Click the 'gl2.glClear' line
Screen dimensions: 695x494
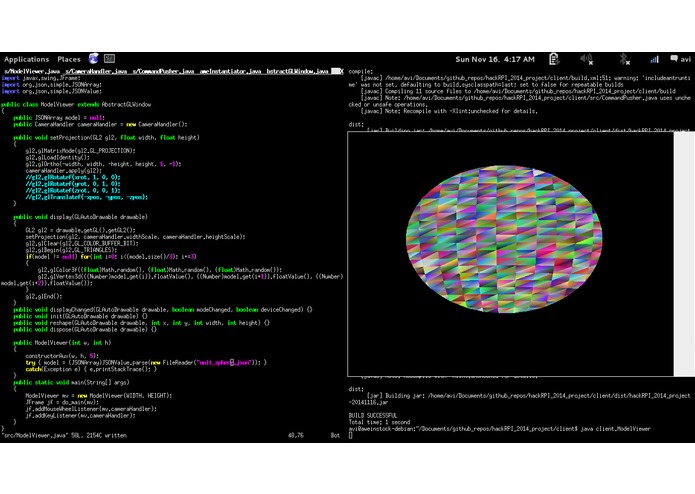(x=82, y=244)
